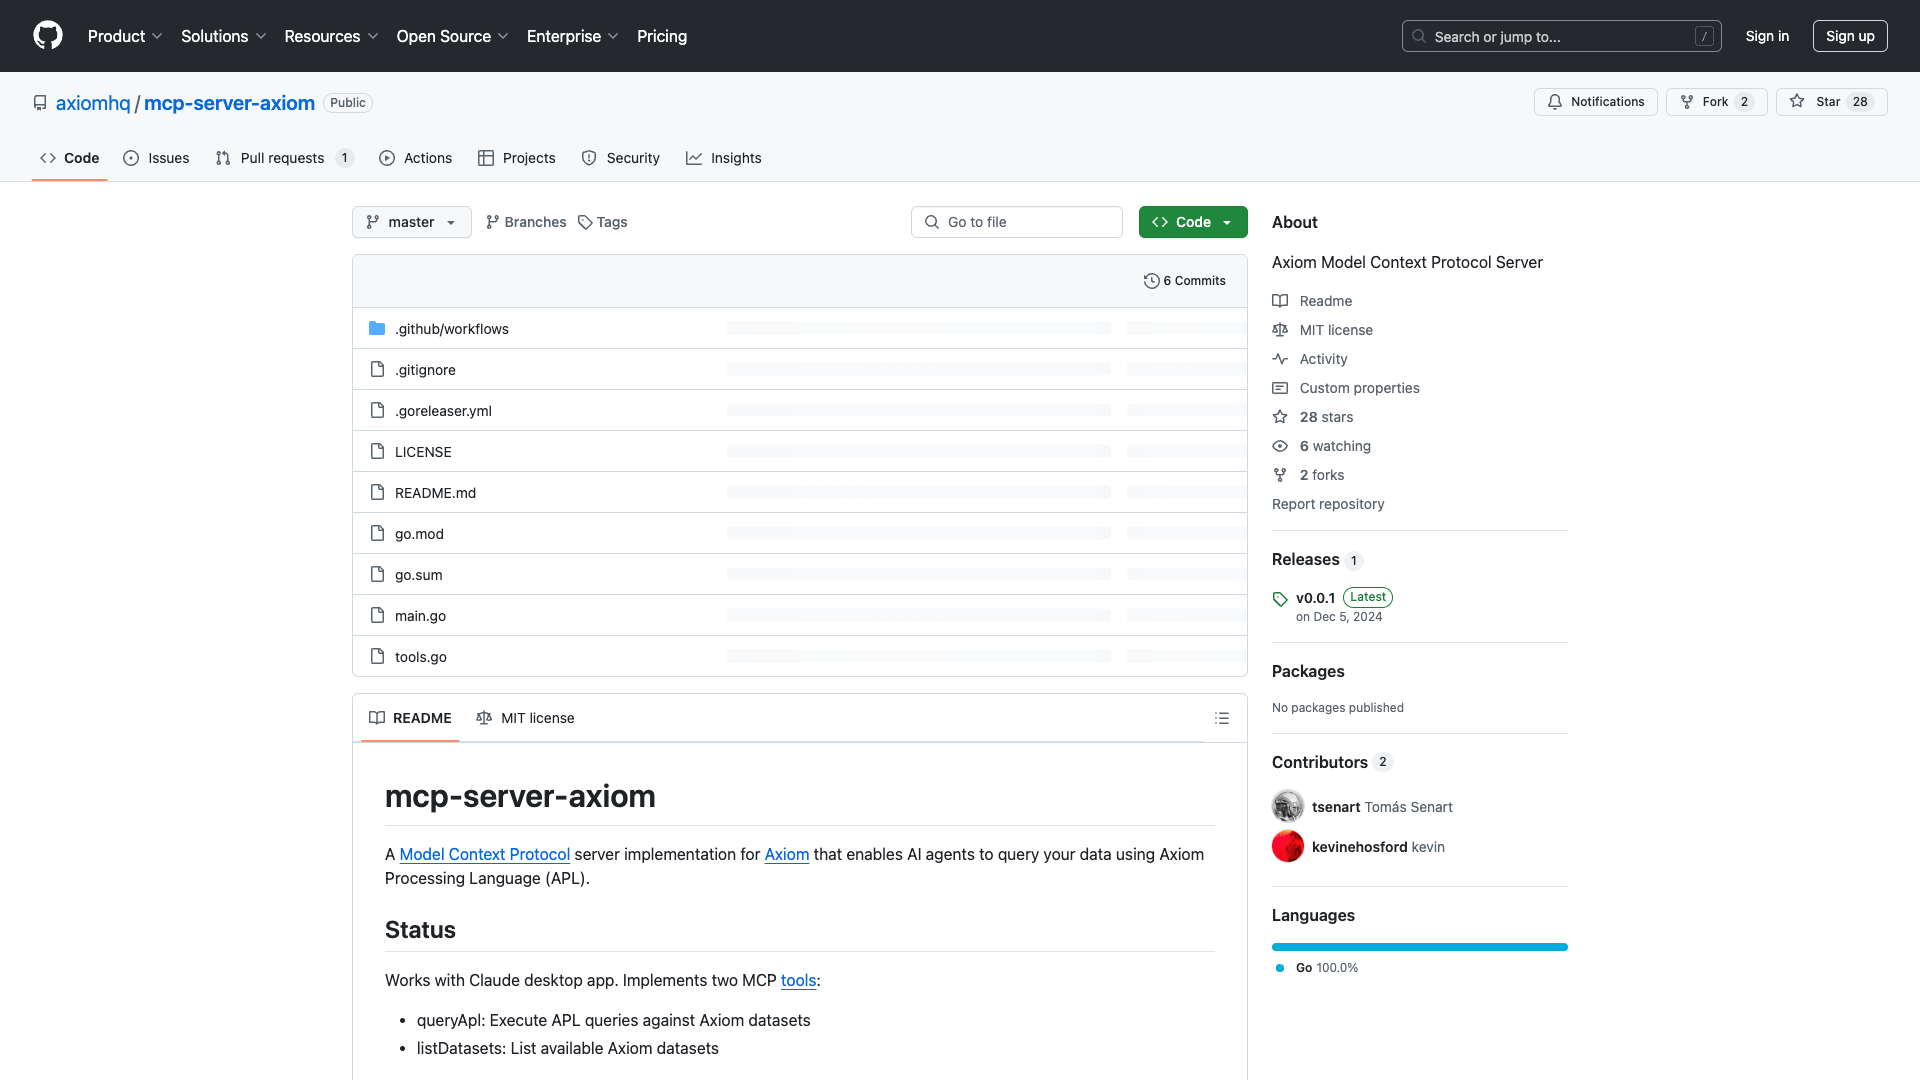This screenshot has height=1080, width=1920.
Task: Click the Watch eye icon for 6 watching
Action: click(1281, 446)
